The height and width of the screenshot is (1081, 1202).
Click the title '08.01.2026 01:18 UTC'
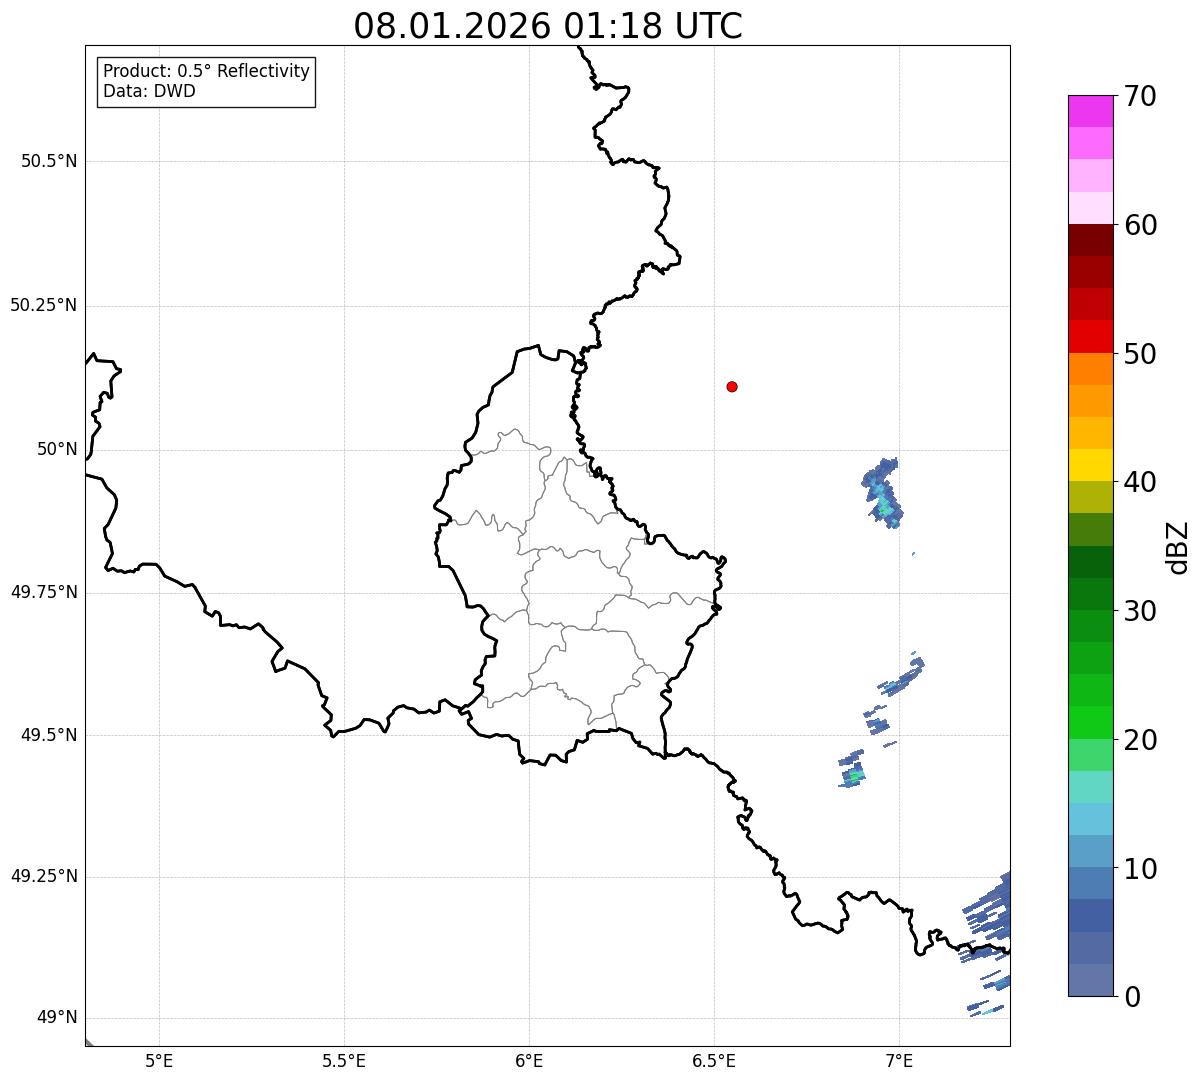point(548,26)
